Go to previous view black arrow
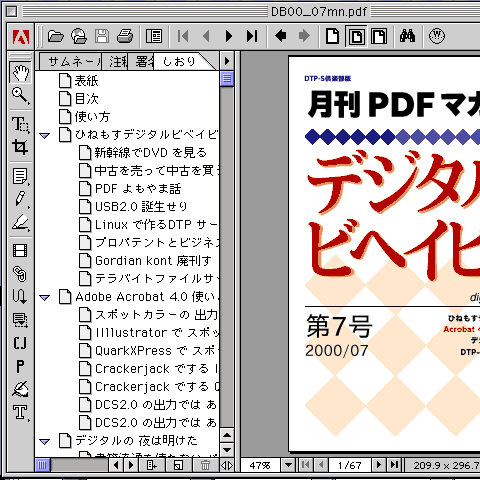This screenshot has width=480, height=480. 281,35
